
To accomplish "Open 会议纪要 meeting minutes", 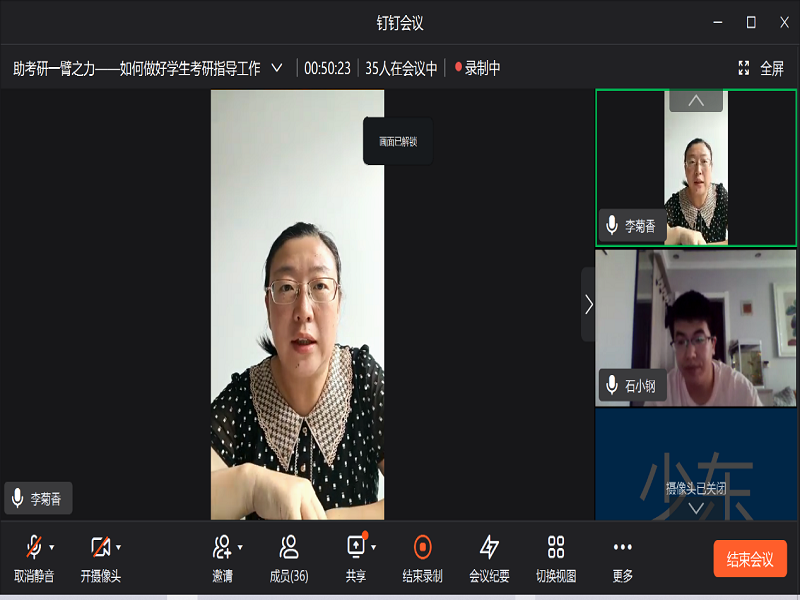I will [x=489, y=547].
